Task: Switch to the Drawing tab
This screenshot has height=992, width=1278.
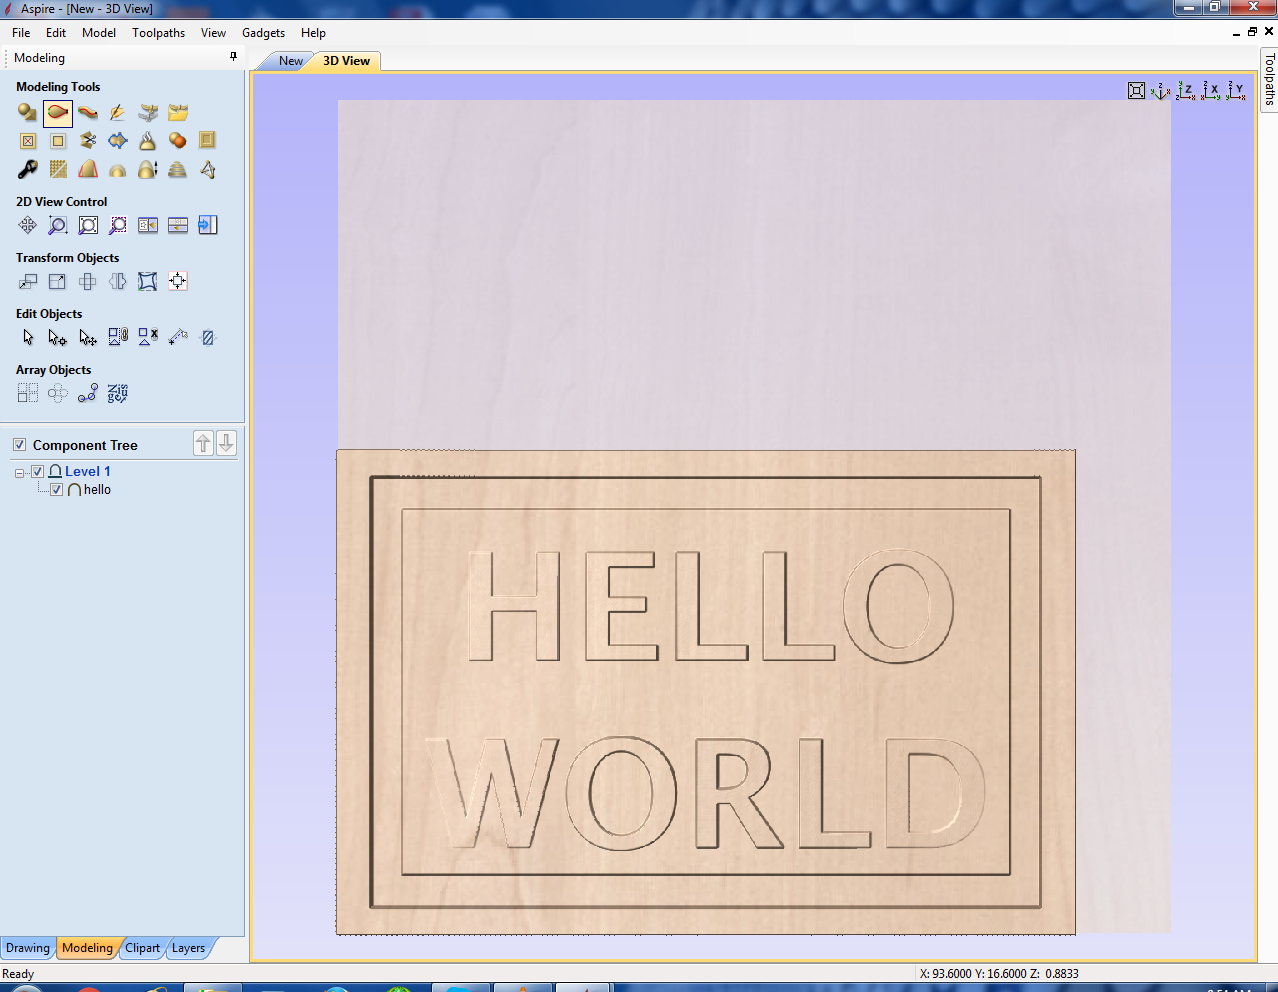Action: point(28,948)
